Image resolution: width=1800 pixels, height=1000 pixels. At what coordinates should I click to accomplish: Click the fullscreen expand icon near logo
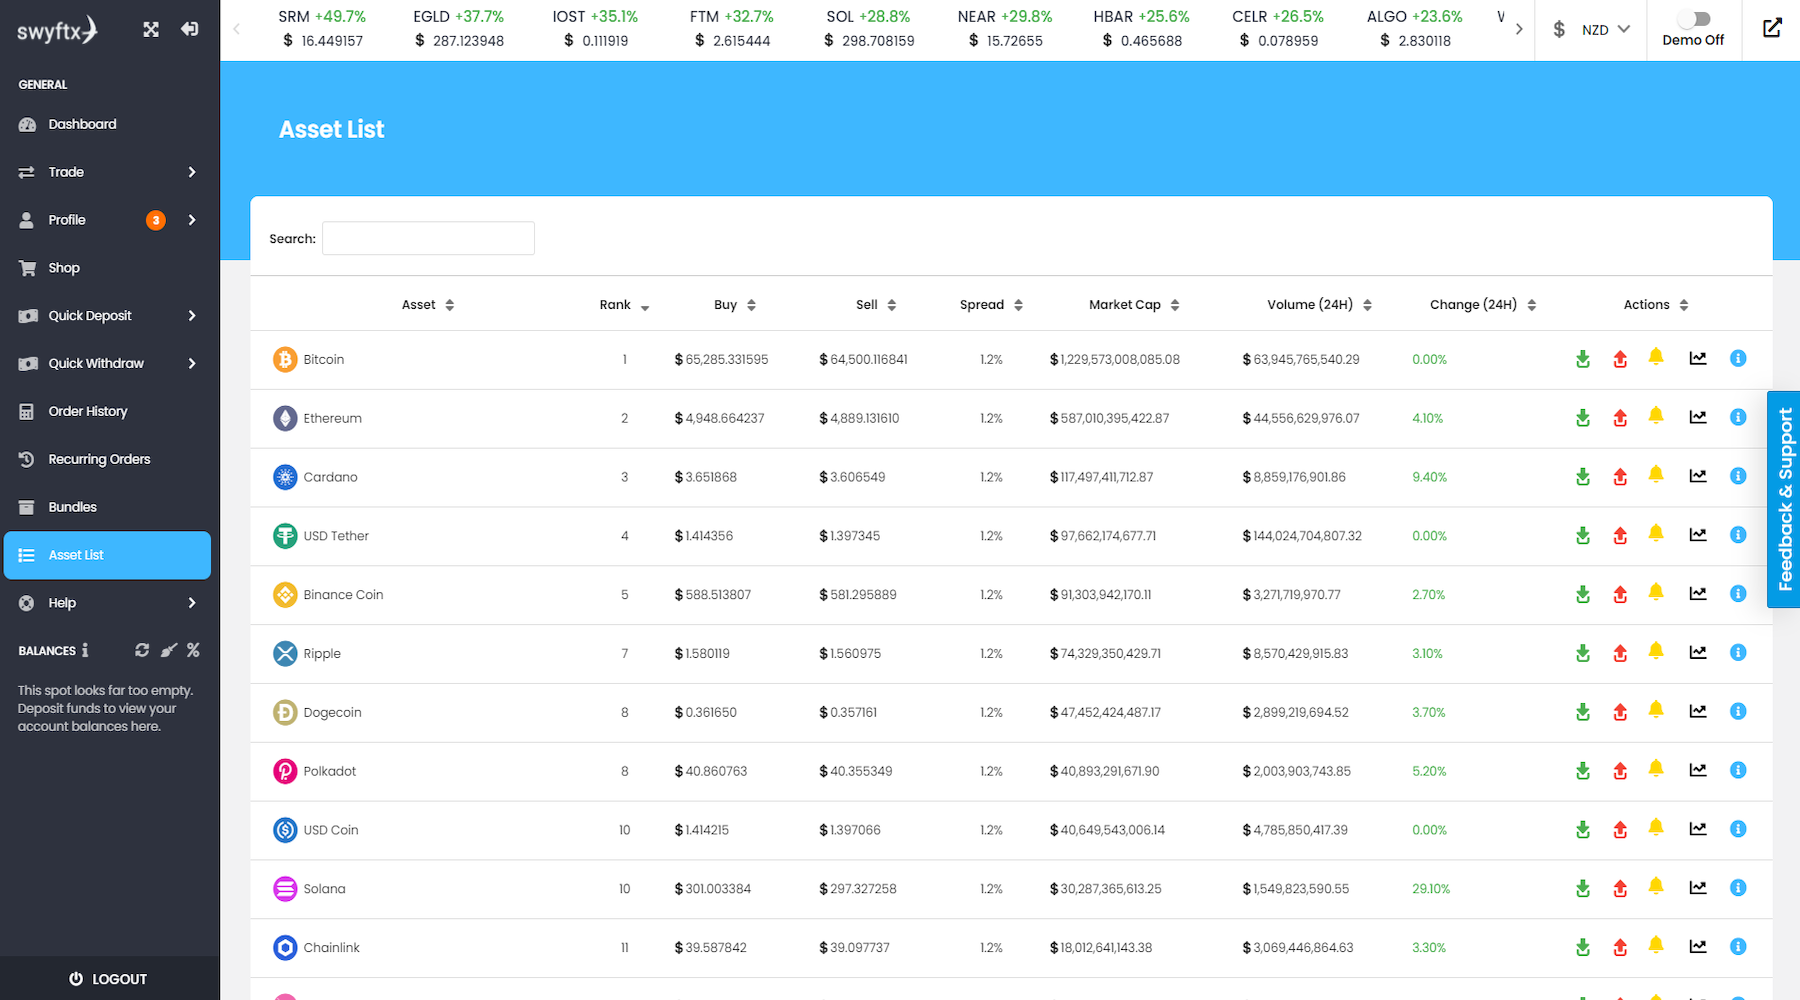[x=151, y=30]
